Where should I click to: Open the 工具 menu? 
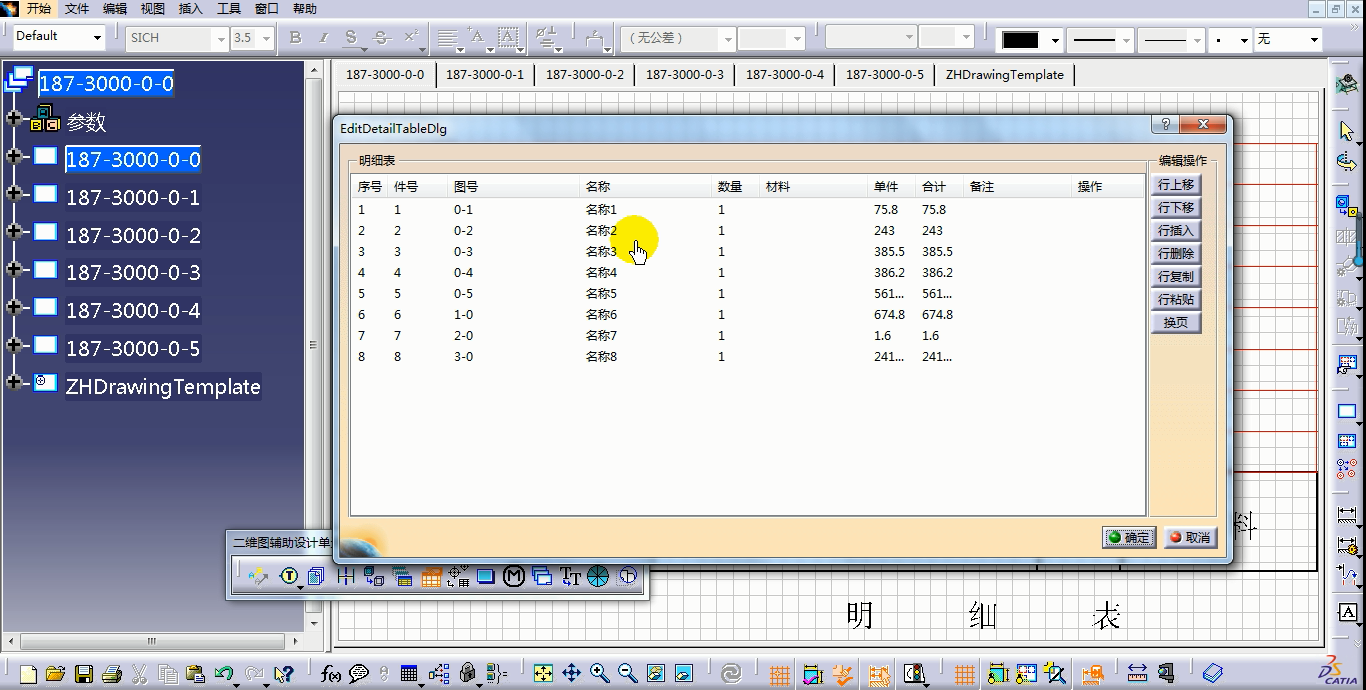click(230, 9)
